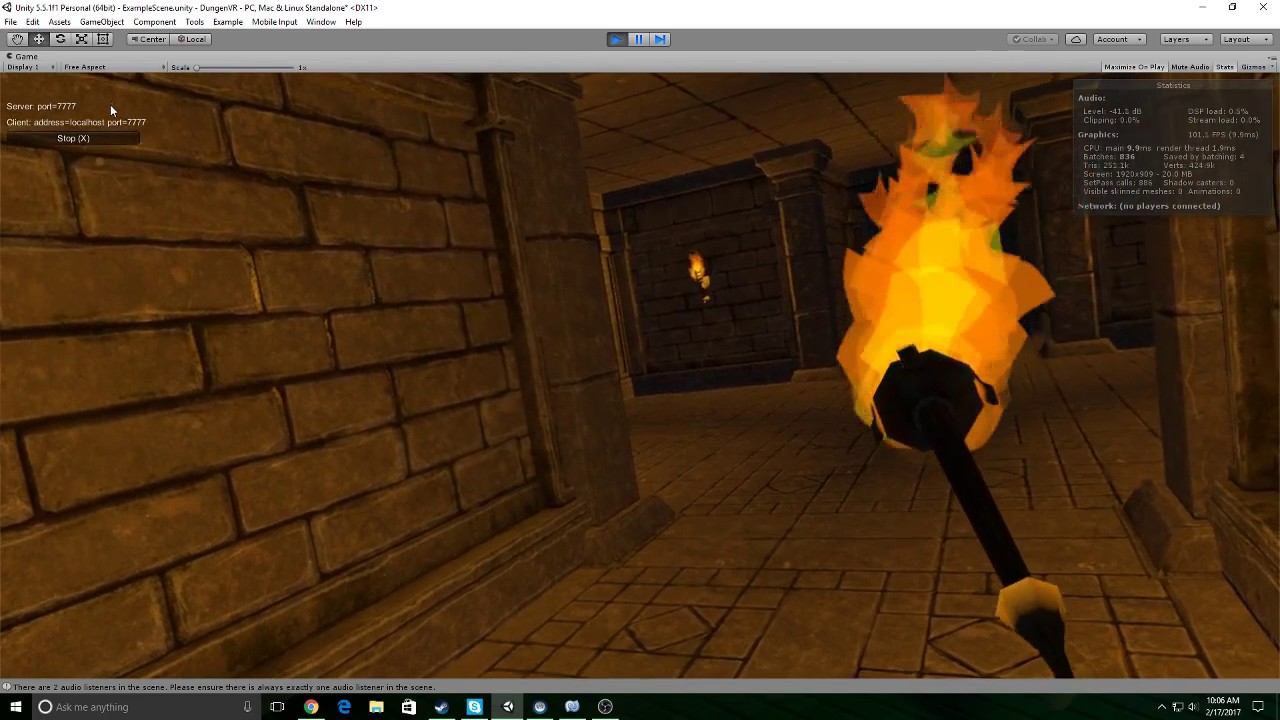Open the GameObject menu
The width and height of the screenshot is (1280, 720).
tap(102, 22)
